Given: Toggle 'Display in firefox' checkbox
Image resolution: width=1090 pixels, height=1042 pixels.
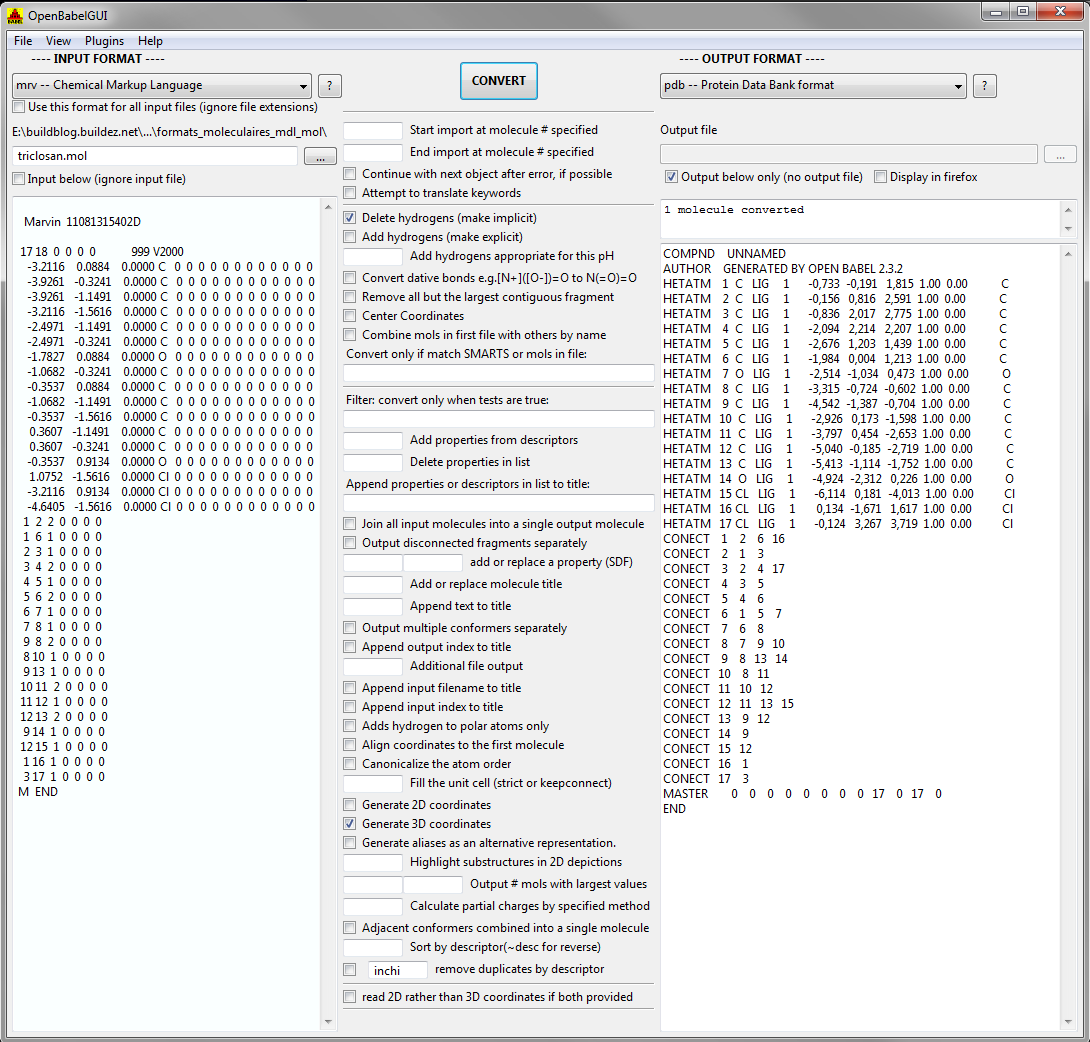Looking at the screenshot, I should [x=881, y=177].
